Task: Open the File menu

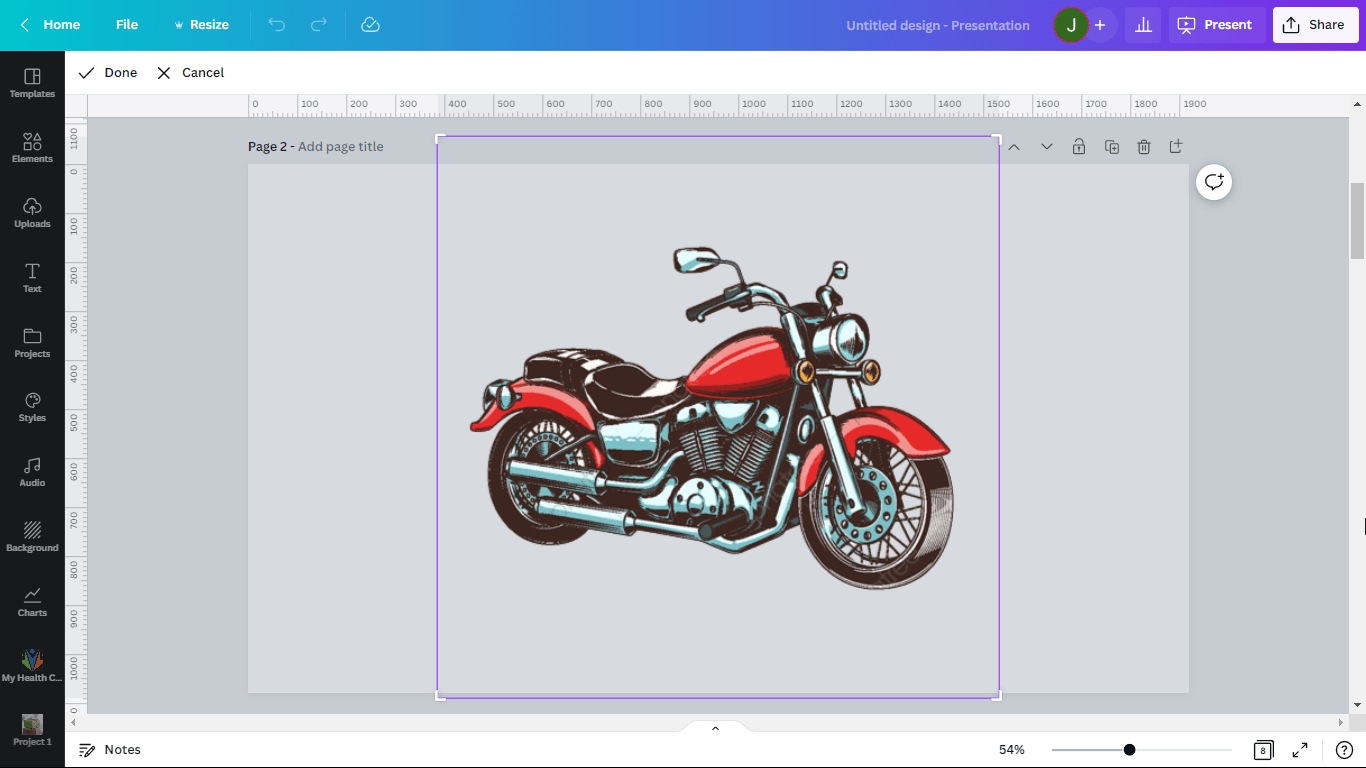Action: coord(126,24)
